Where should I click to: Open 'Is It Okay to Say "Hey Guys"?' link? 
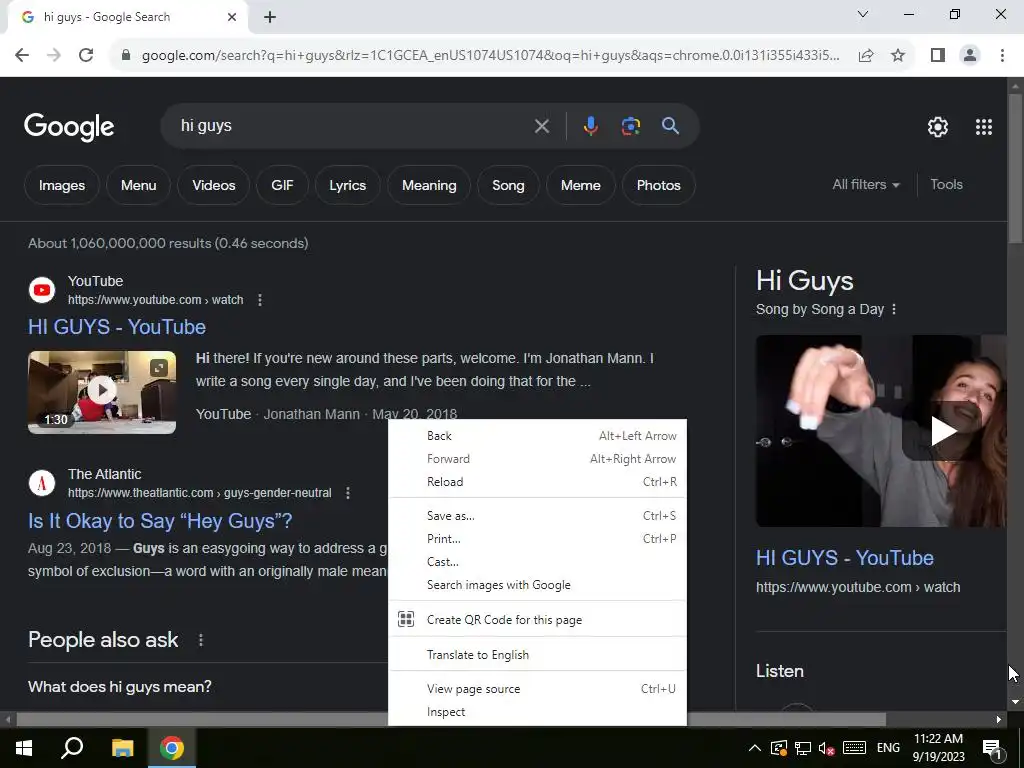pos(160,521)
